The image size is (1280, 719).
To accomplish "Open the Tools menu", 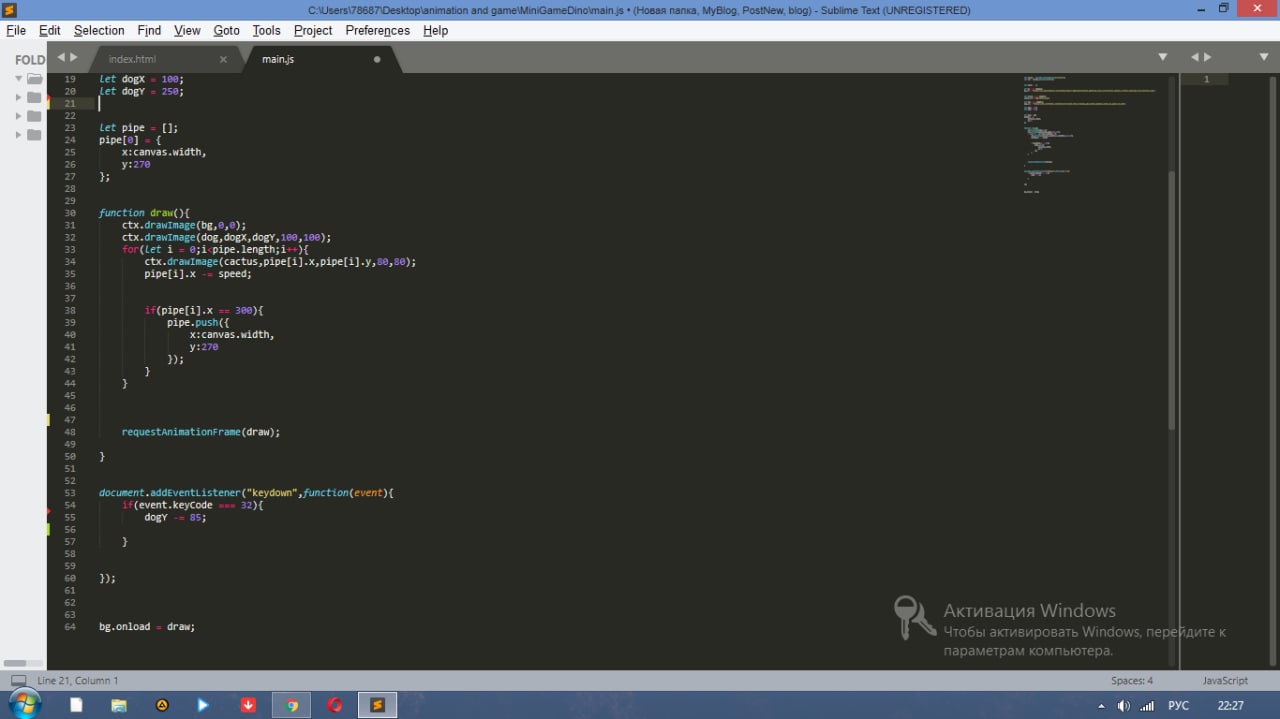I will click(x=267, y=30).
